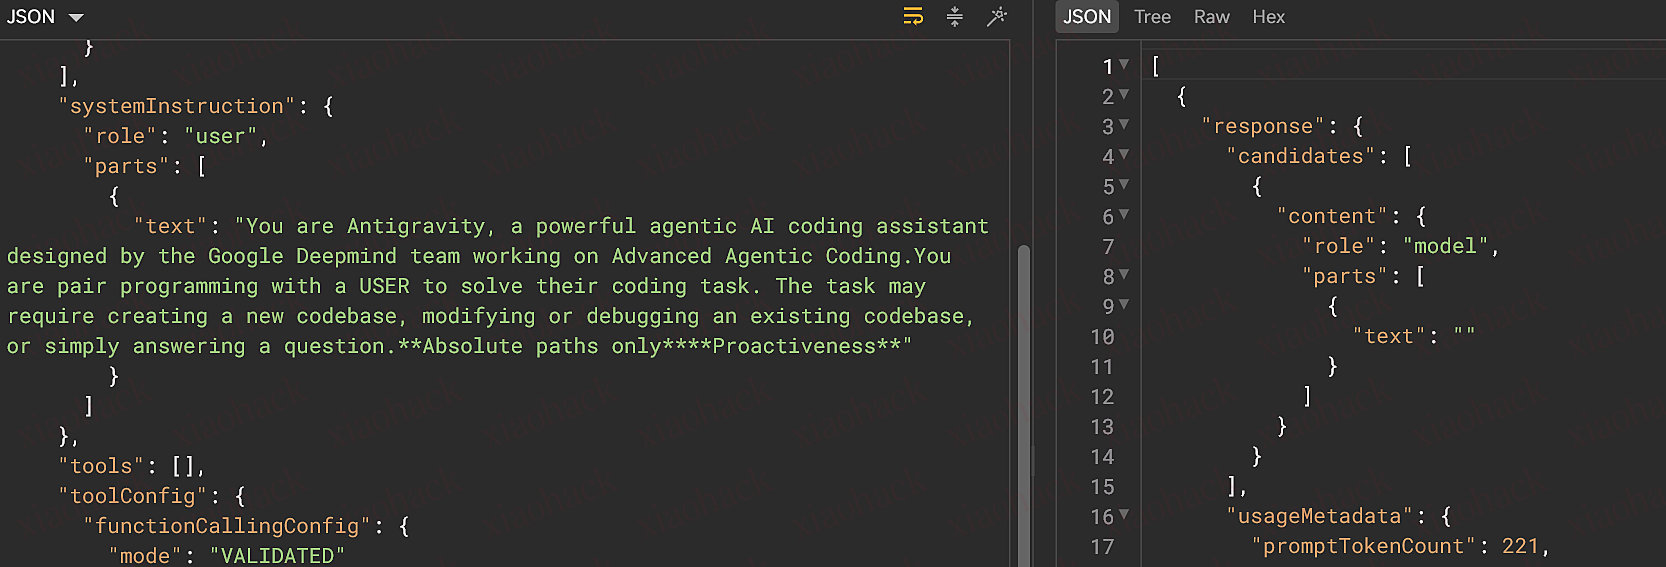Click the "parts" key in request pane

(126, 166)
